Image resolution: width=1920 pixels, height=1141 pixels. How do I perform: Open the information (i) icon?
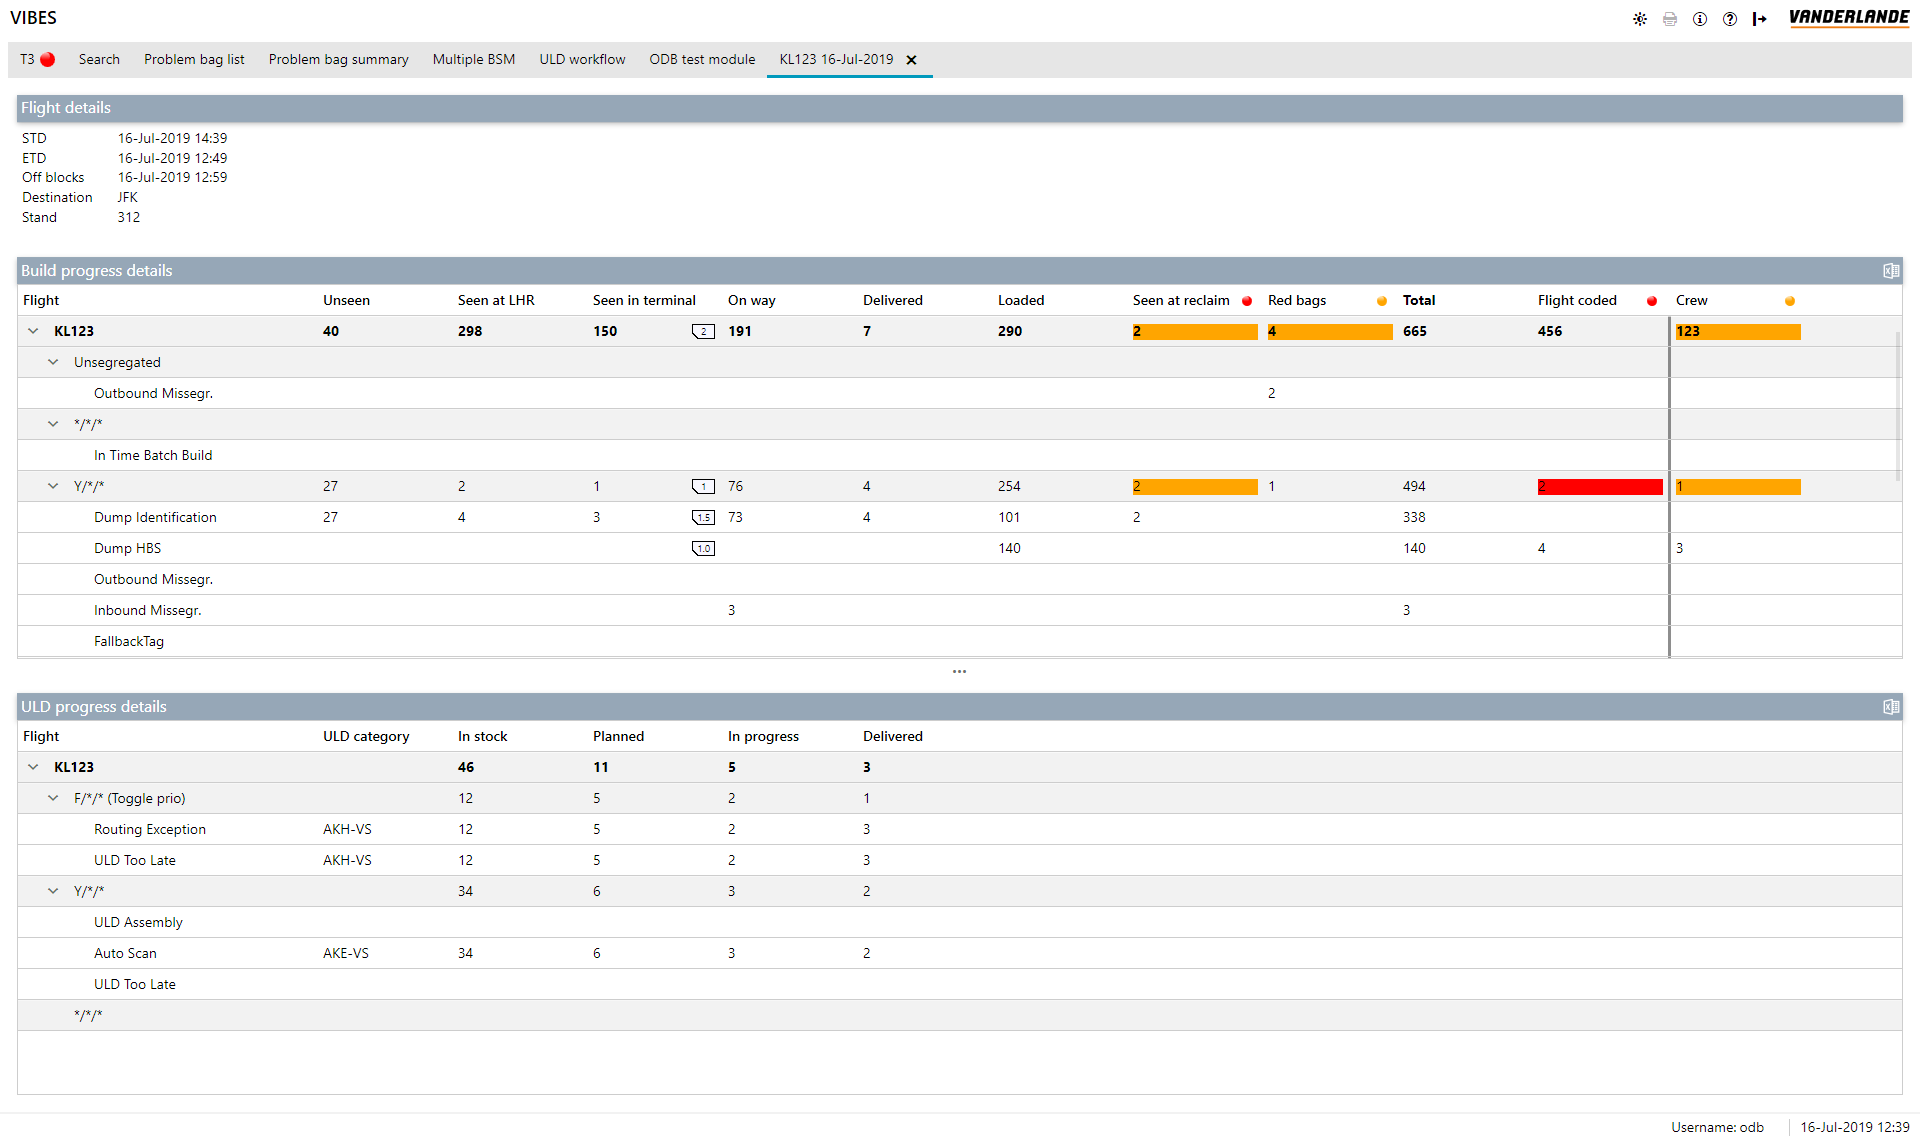click(x=1700, y=19)
